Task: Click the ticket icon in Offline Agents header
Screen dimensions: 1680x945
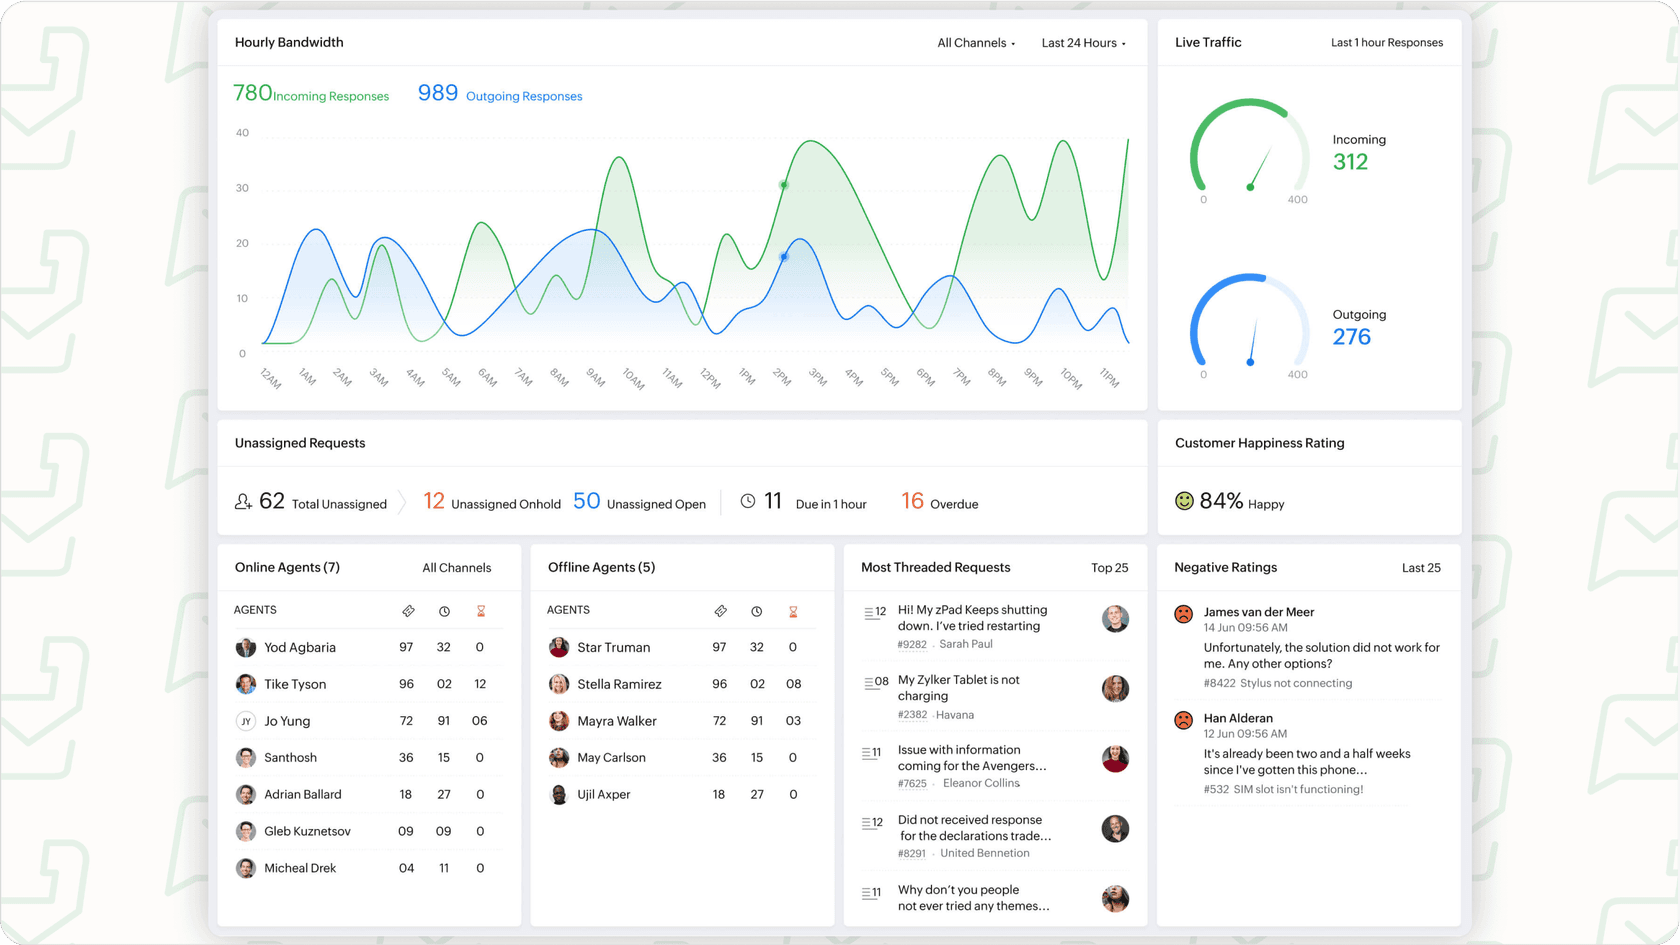Action: (721, 610)
